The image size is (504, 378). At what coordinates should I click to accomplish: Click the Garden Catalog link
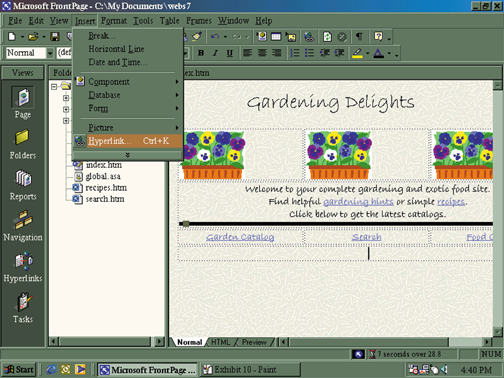pos(240,237)
